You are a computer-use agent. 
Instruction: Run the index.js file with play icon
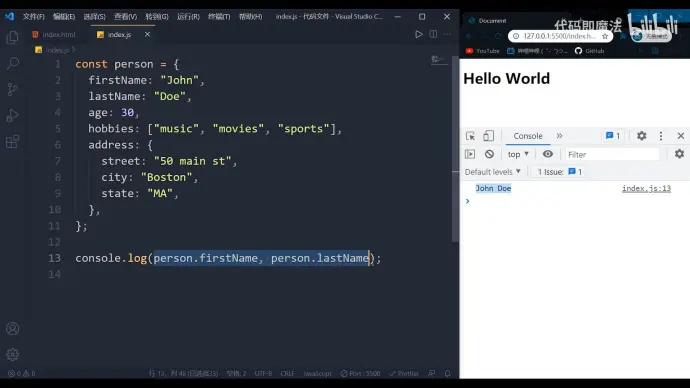click(418, 34)
